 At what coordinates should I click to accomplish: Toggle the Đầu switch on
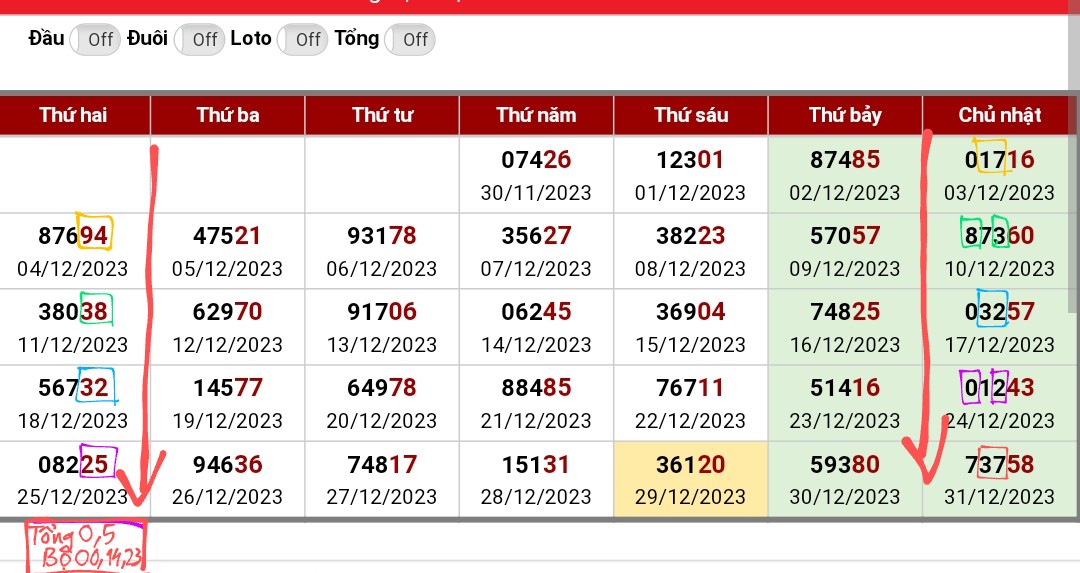[95, 40]
